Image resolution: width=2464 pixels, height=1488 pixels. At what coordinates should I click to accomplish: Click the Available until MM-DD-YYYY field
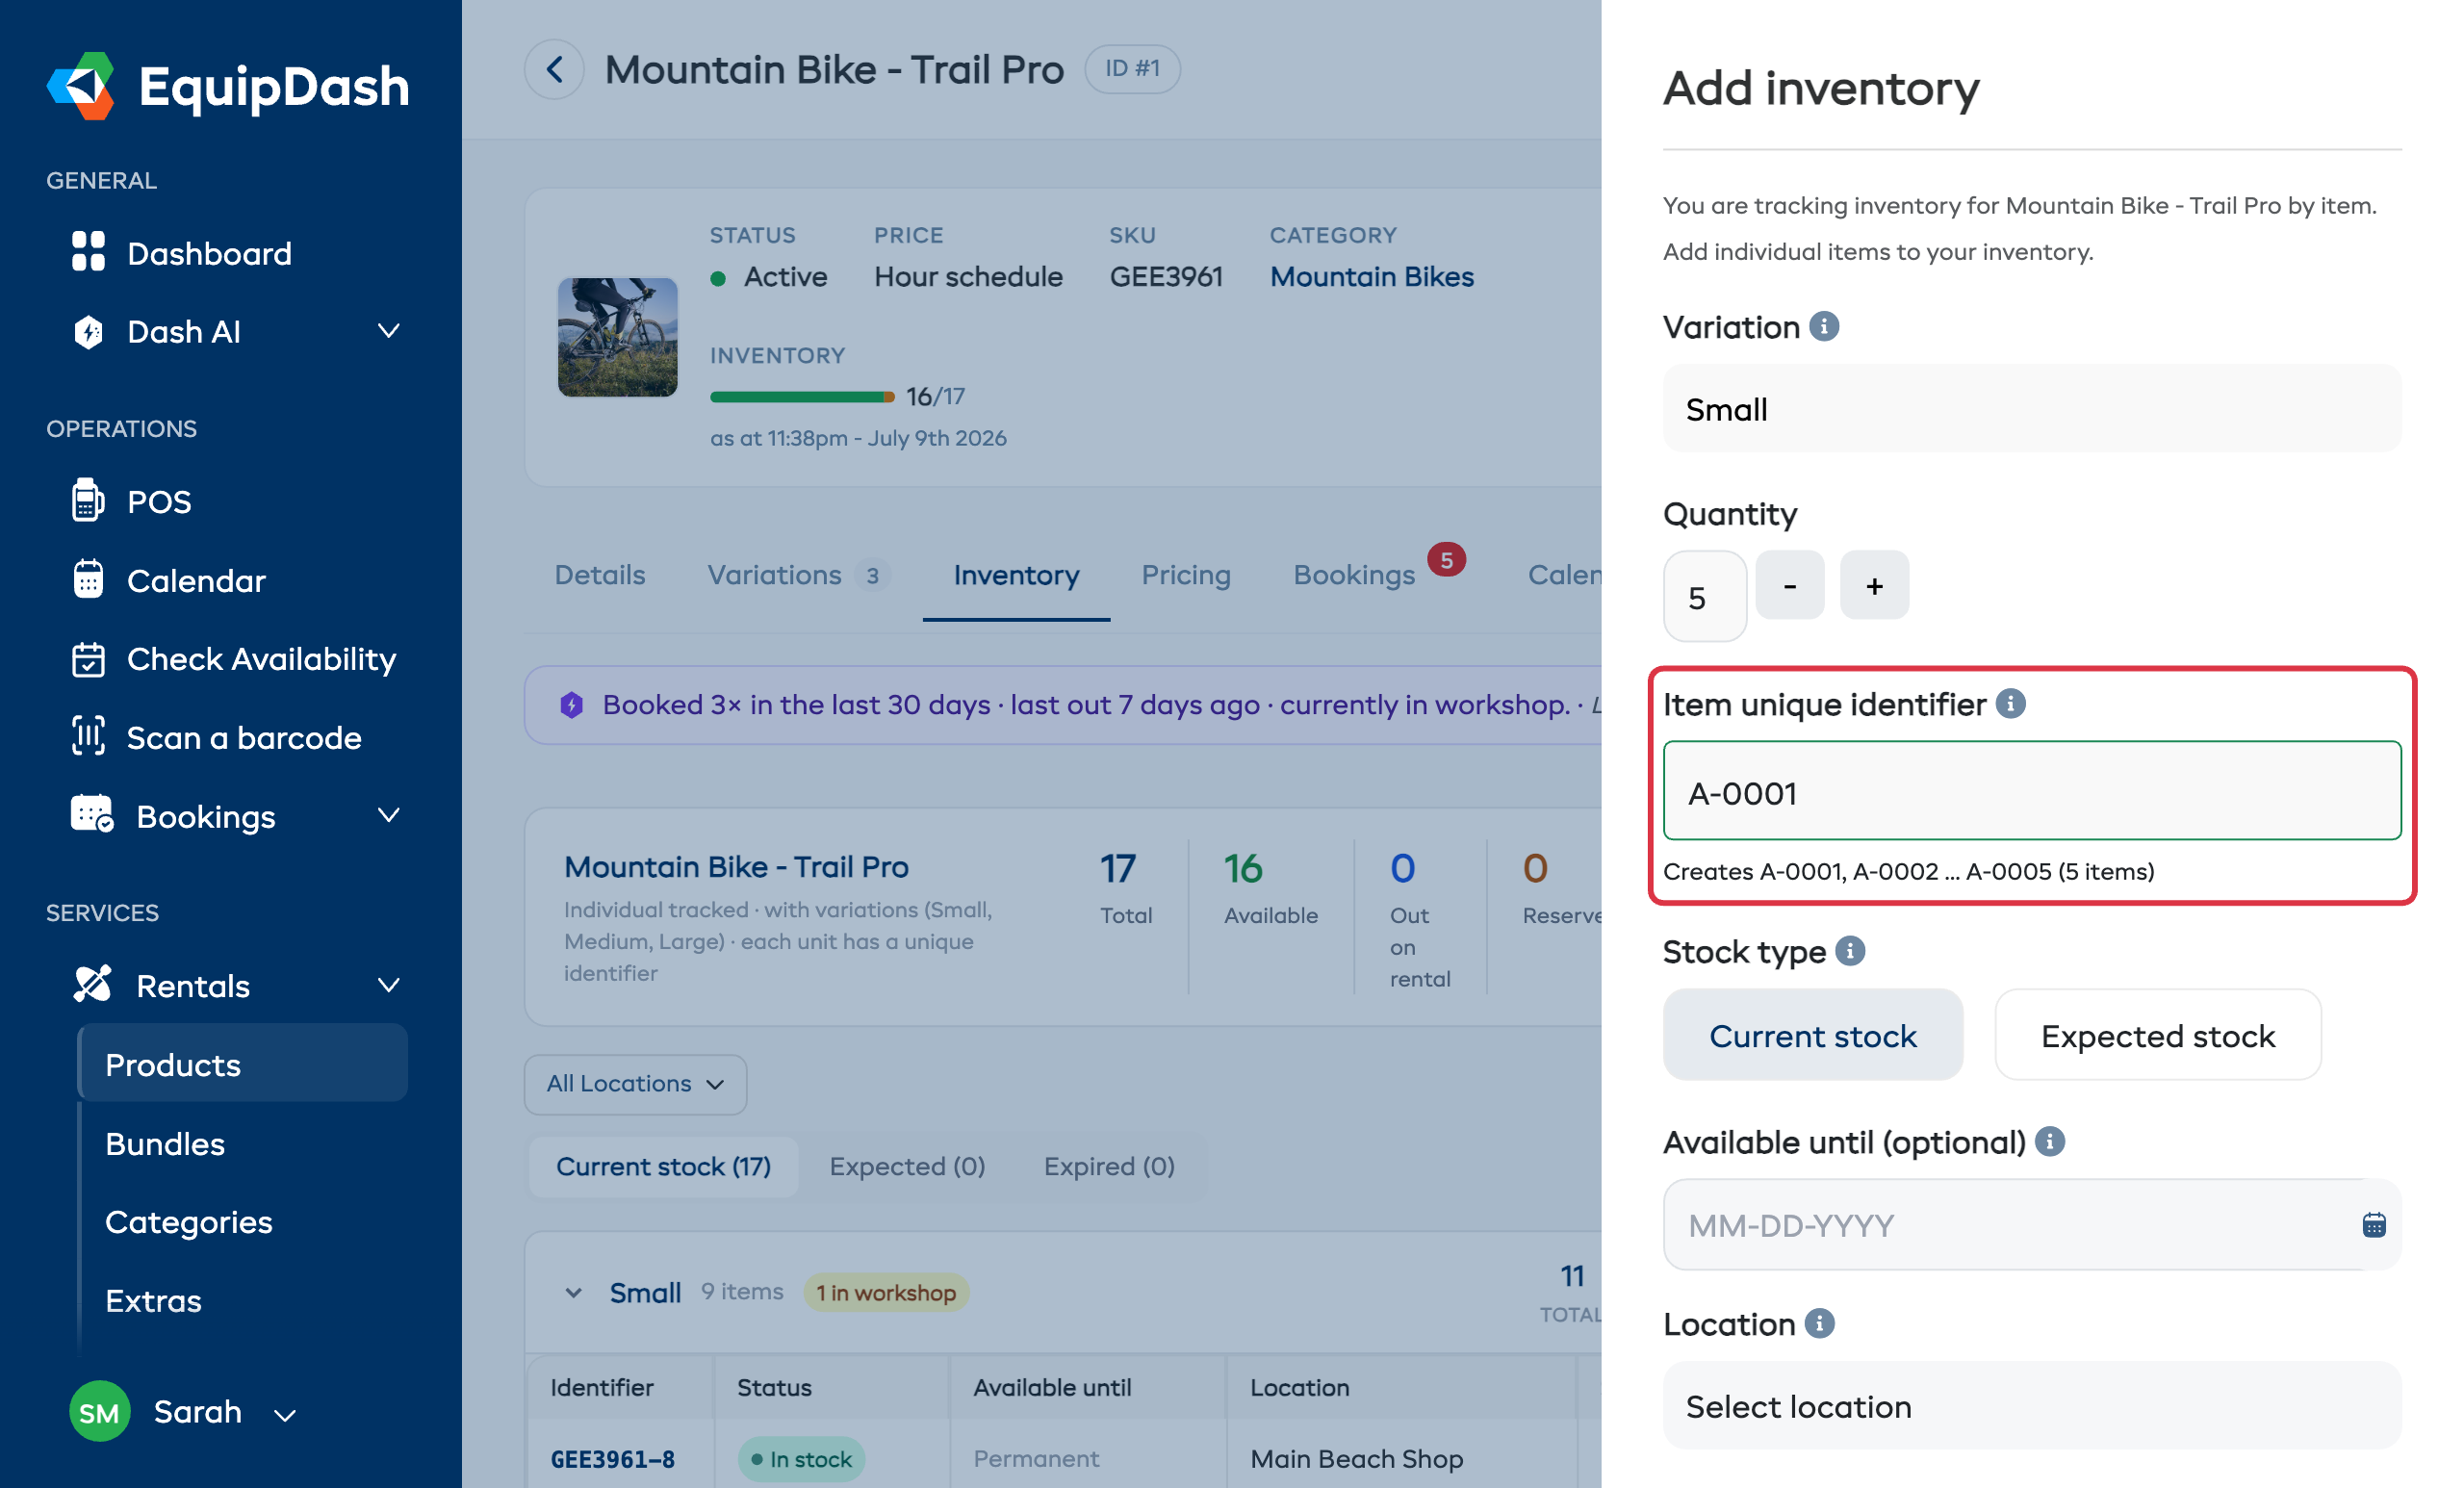[2032, 1225]
